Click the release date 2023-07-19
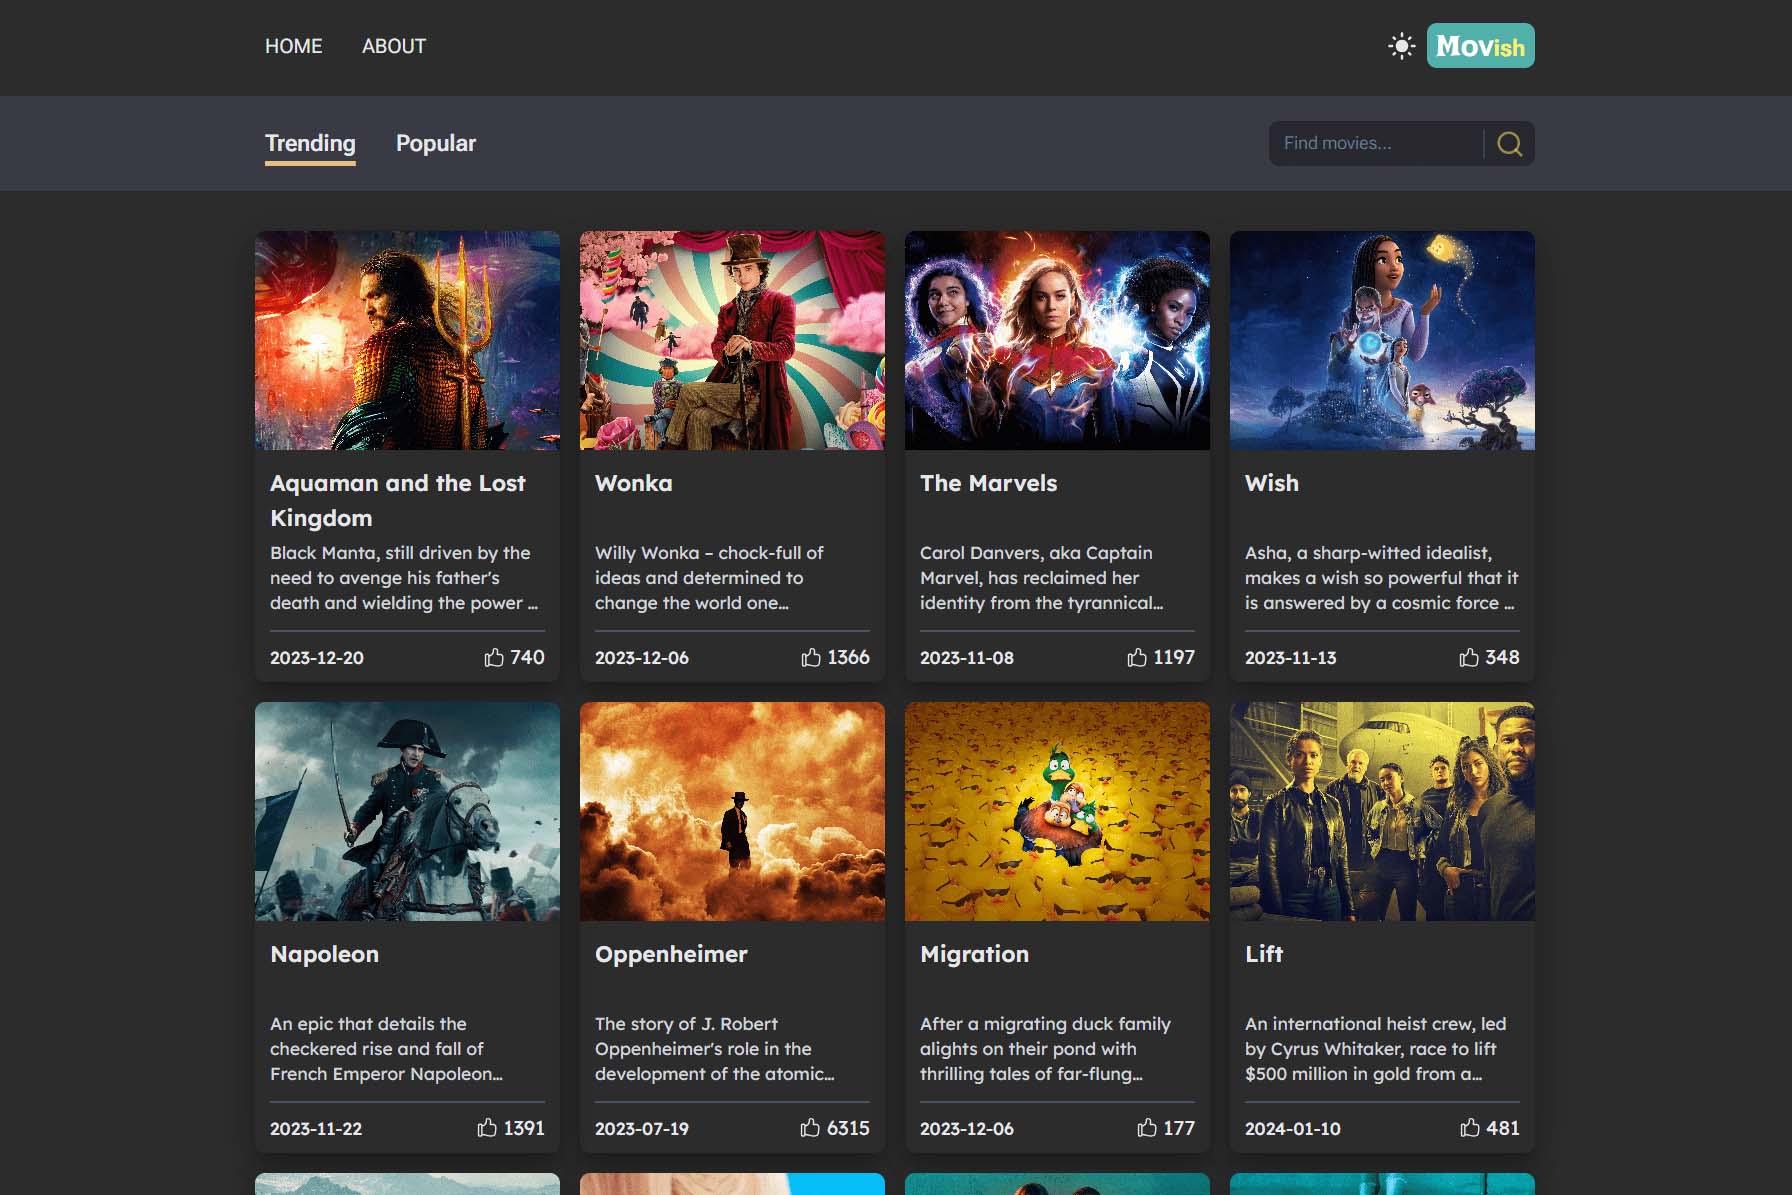 (x=642, y=1129)
